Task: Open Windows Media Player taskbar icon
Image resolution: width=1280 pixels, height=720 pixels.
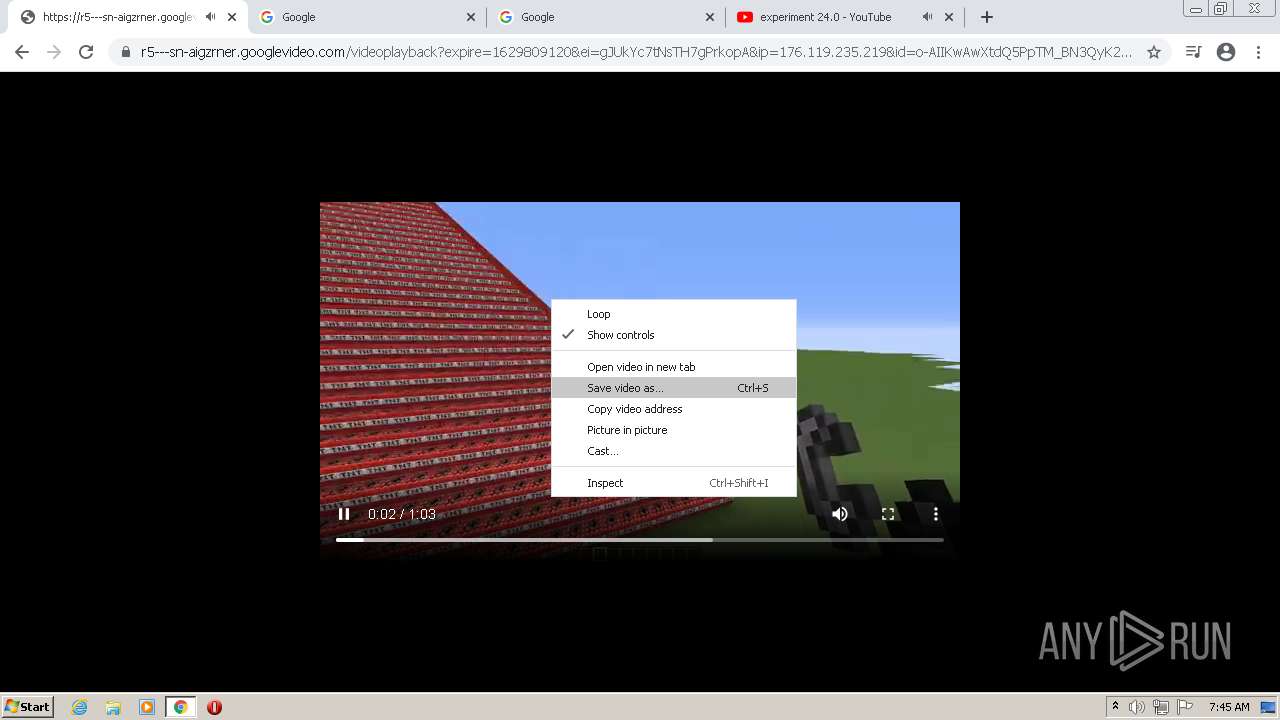Action: click(147, 707)
